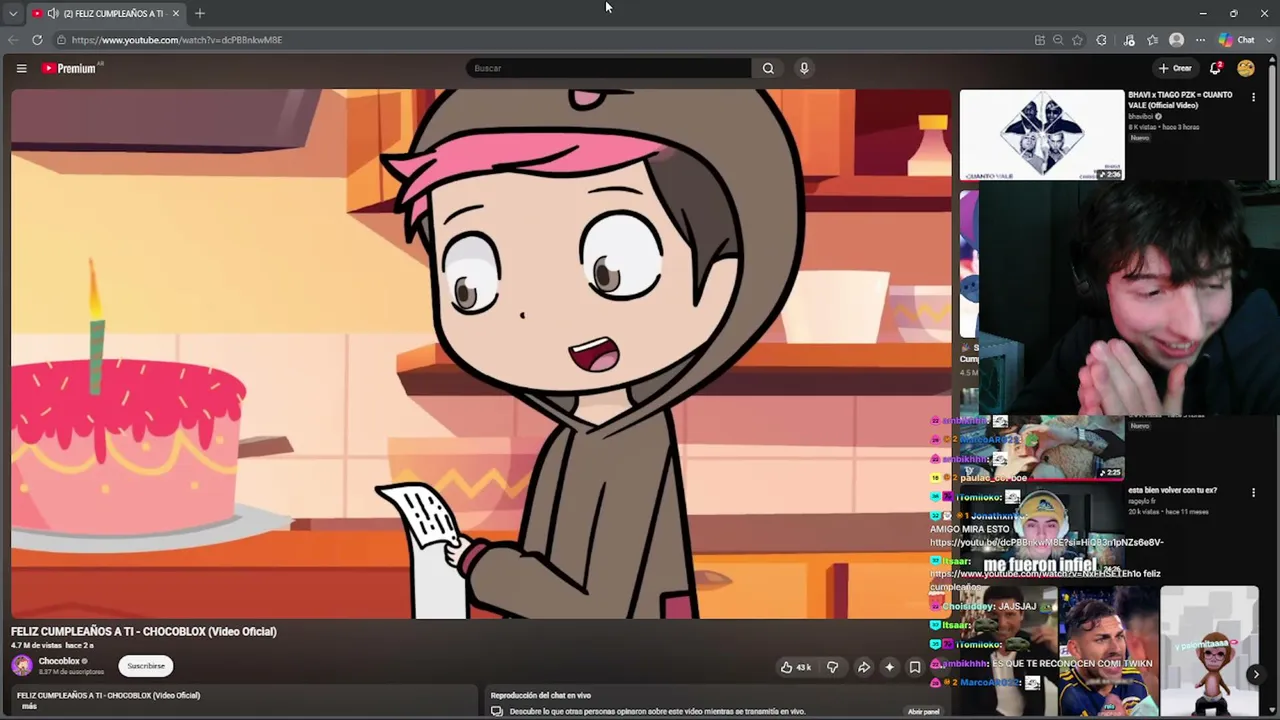Open the media control music icon

(x=1129, y=40)
